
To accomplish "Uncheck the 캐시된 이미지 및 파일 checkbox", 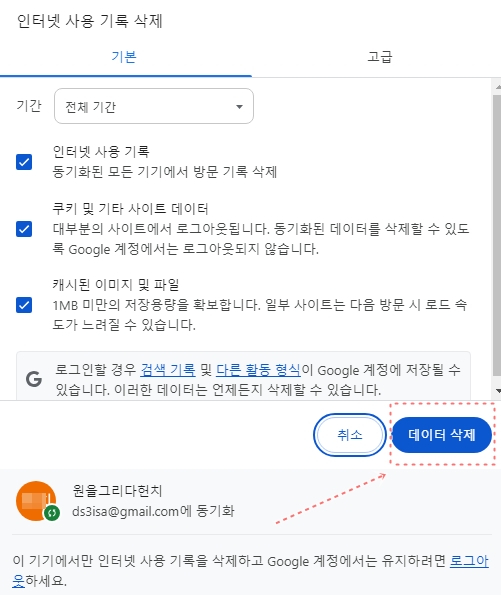I will coord(24,305).
